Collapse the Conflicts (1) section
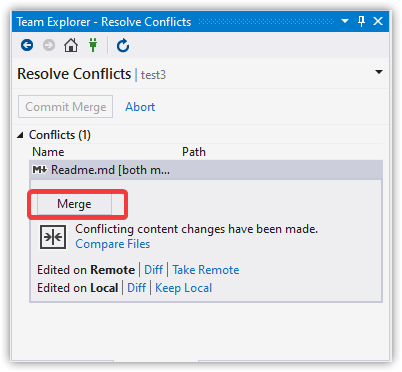402x372 pixels. [x=21, y=135]
